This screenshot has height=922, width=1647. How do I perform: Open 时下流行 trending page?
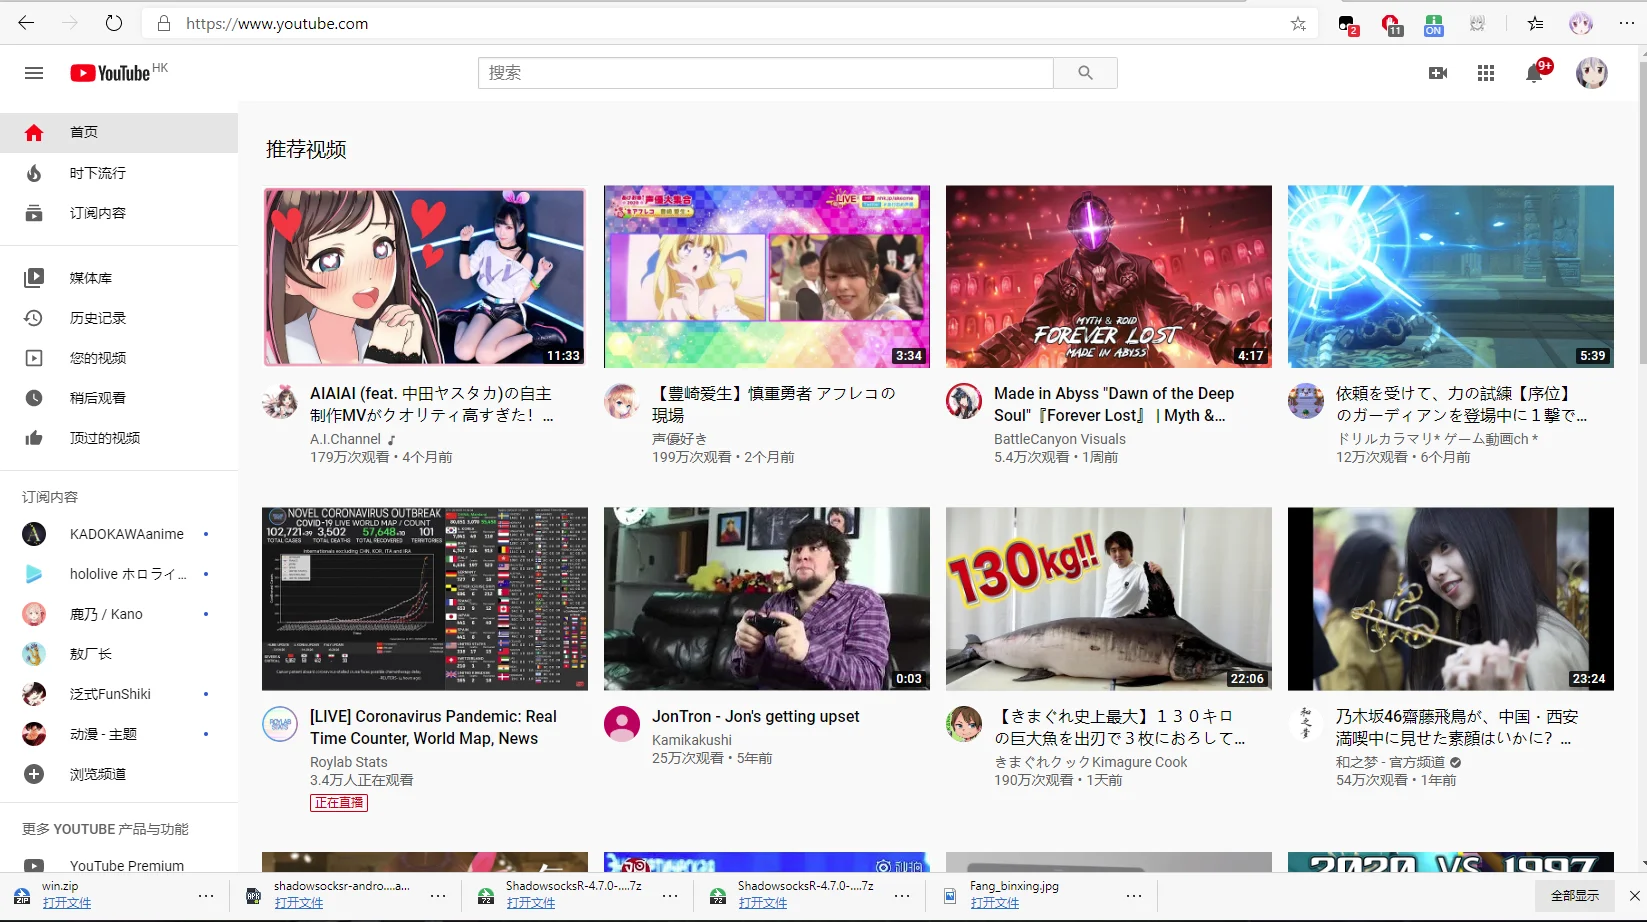pyautogui.click(x=119, y=173)
